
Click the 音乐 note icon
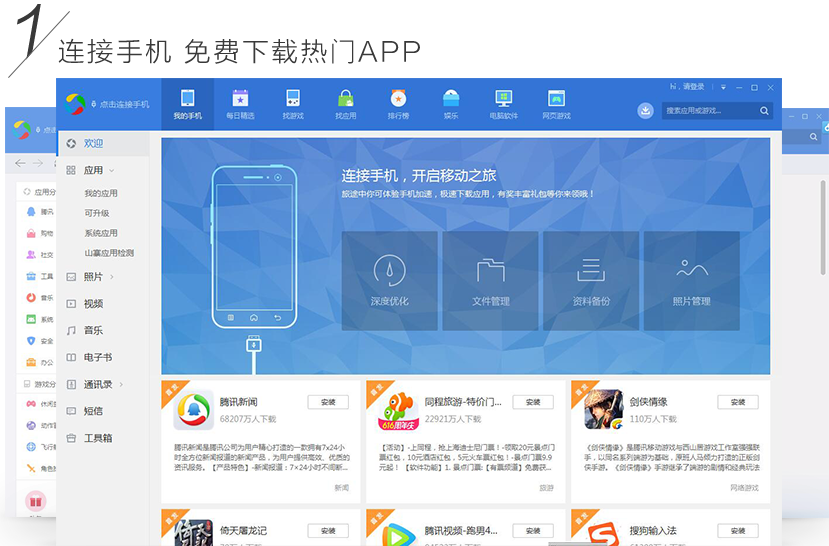pyautogui.click(x=71, y=330)
